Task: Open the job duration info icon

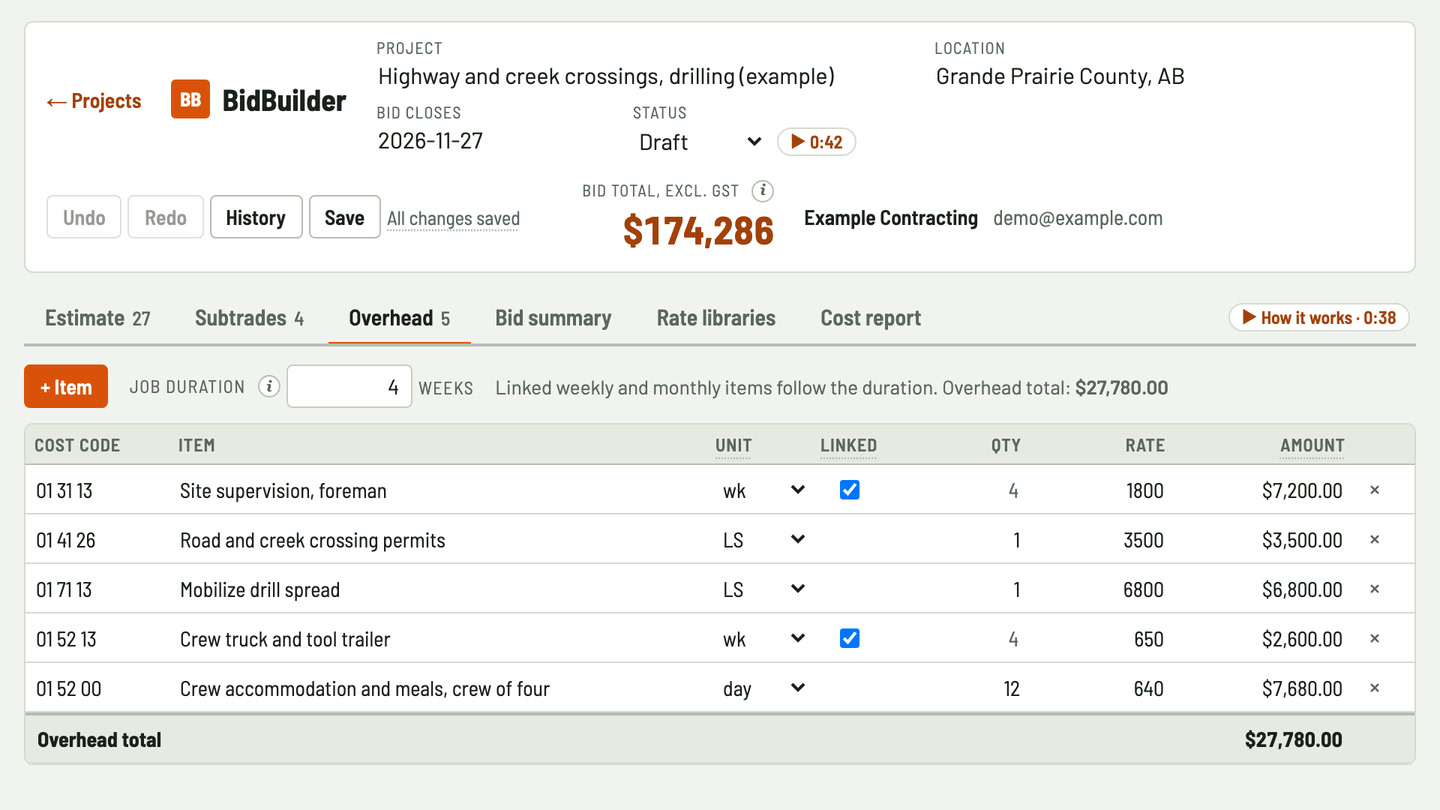Action: [x=268, y=387]
